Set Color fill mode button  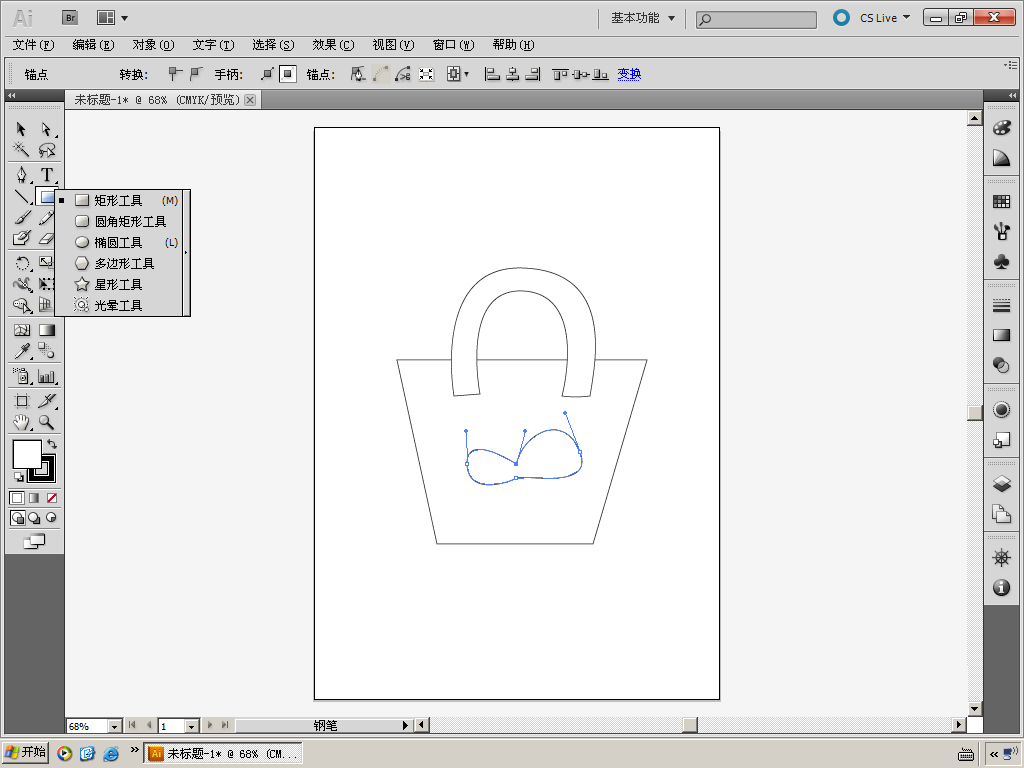point(17,498)
